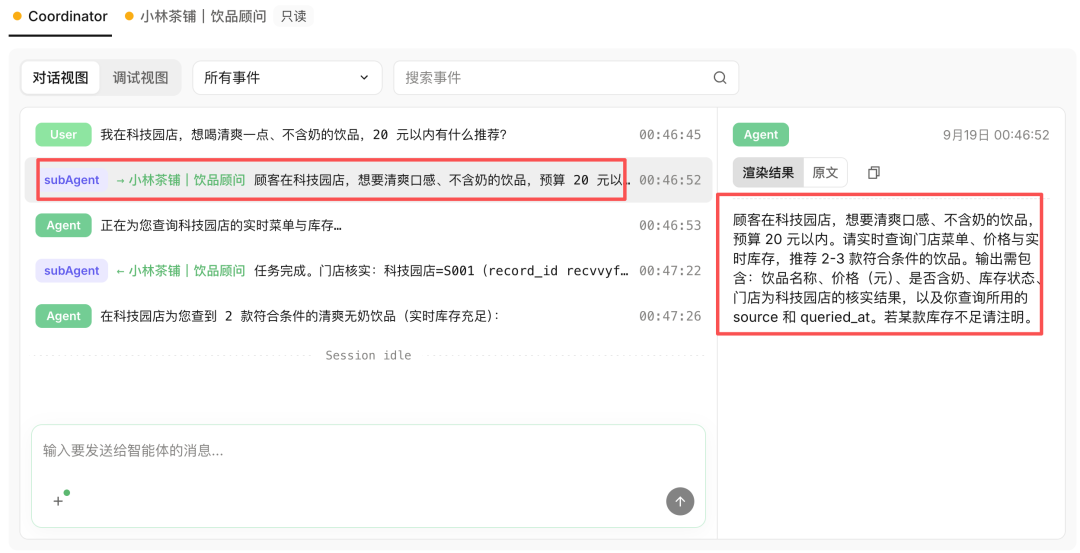
Task: Select the User message about 科技园店
Action: tap(368, 135)
